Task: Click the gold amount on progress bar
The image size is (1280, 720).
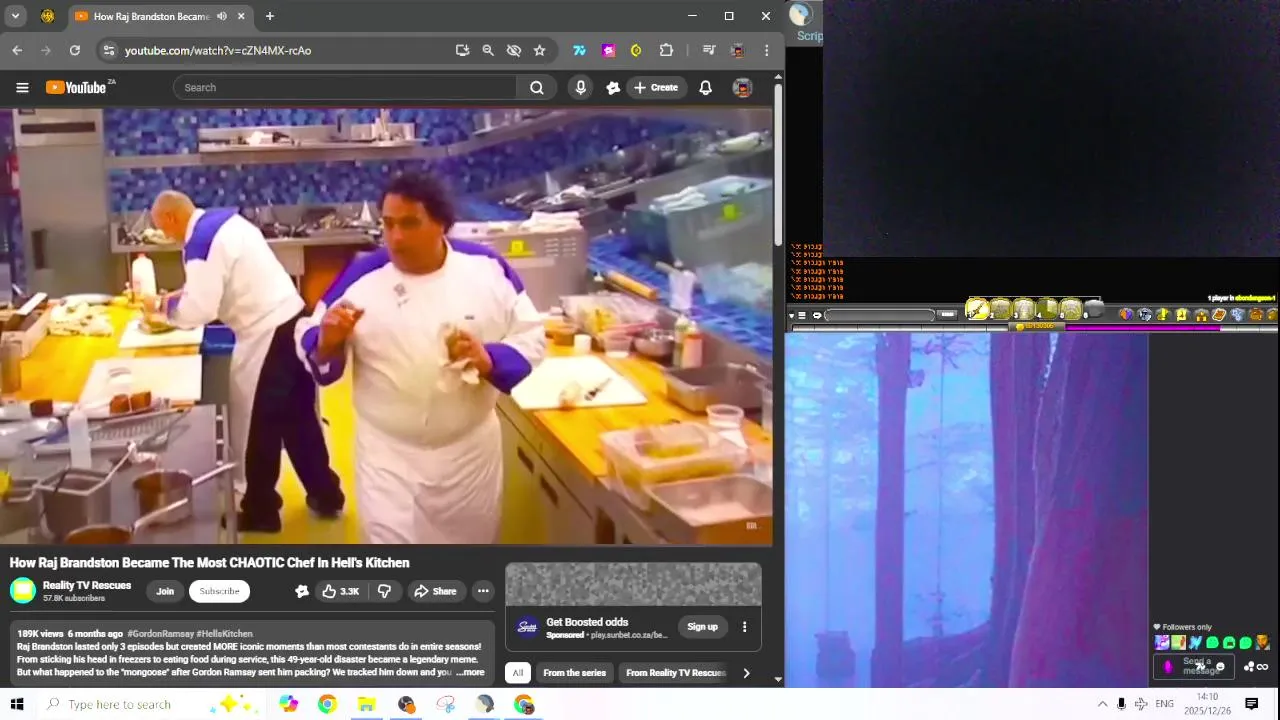Action: click(x=1037, y=327)
